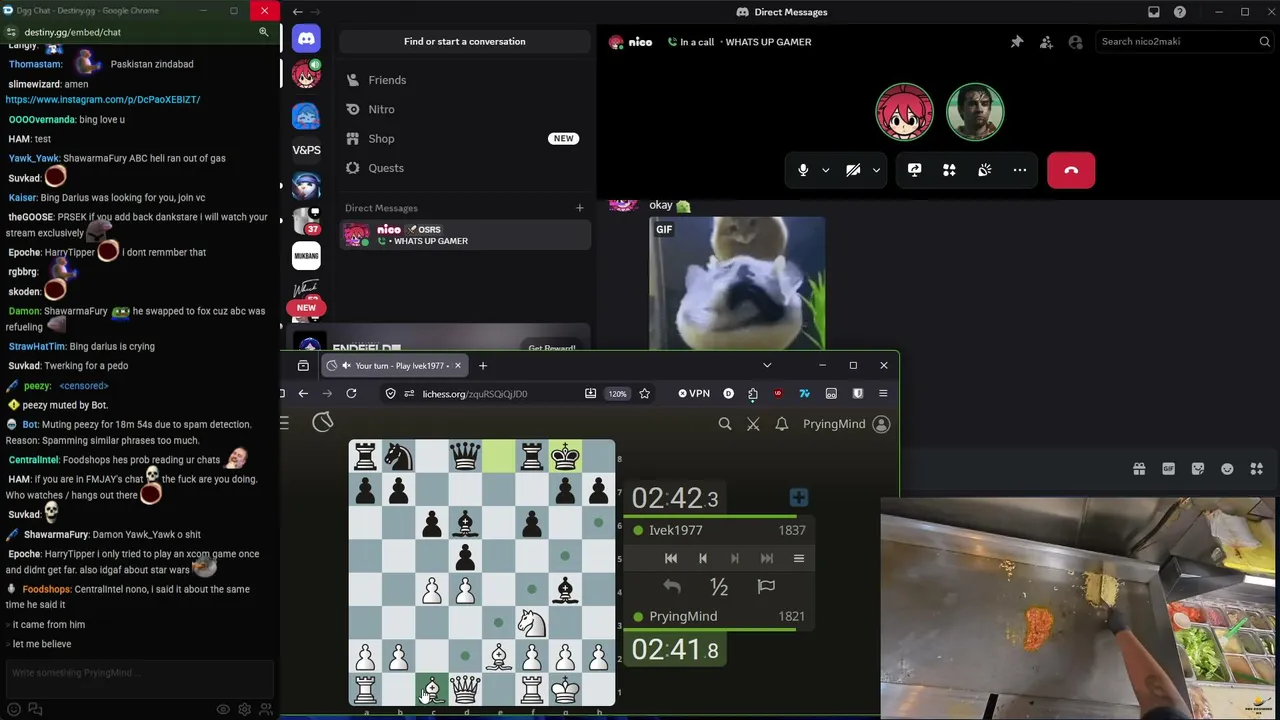Viewport: 1280px width, 720px height.
Task: Offer a draw in Lichess
Action: pyautogui.click(x=719, y=587)
